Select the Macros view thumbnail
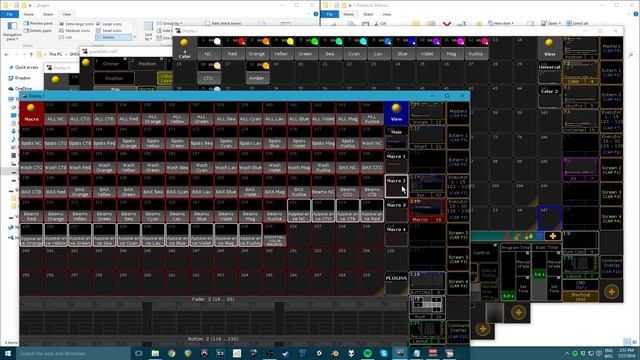Screen dimensions: 640x360 (x=427, y=211)
